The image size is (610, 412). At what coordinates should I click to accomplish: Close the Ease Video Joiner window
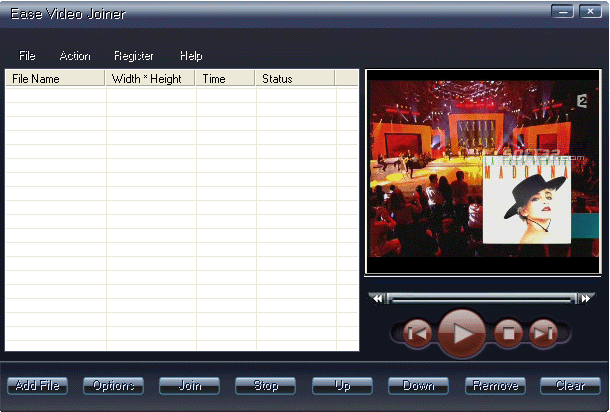pos(590,12)
